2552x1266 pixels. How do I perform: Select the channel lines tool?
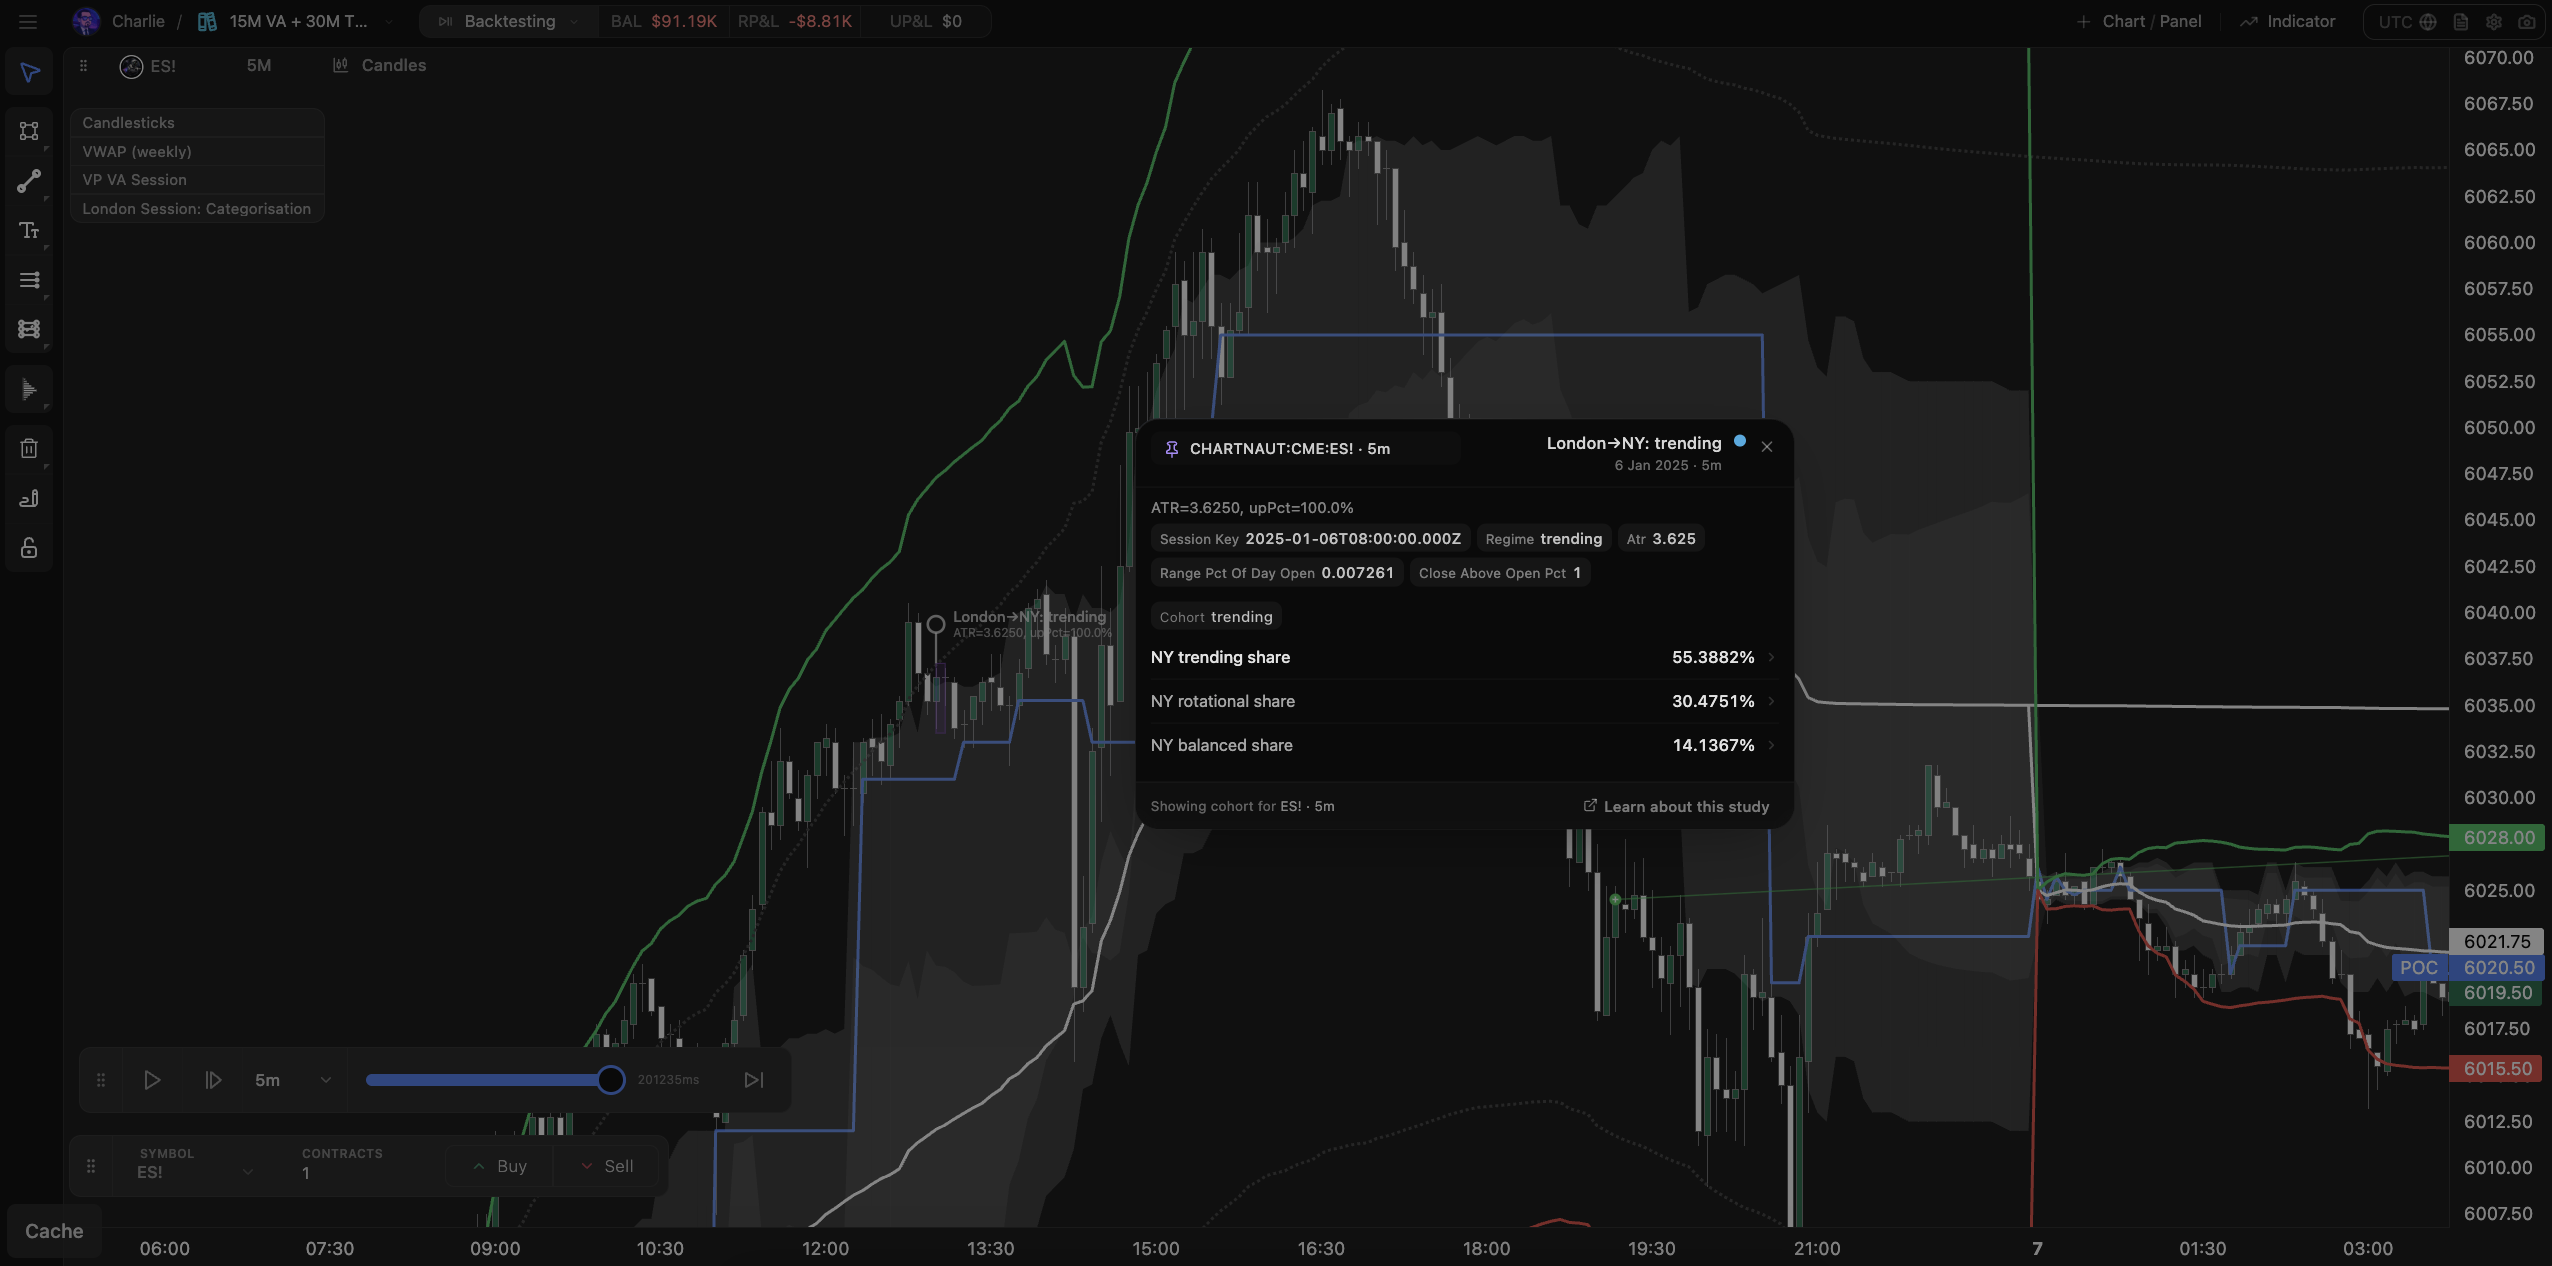point(29,329)
